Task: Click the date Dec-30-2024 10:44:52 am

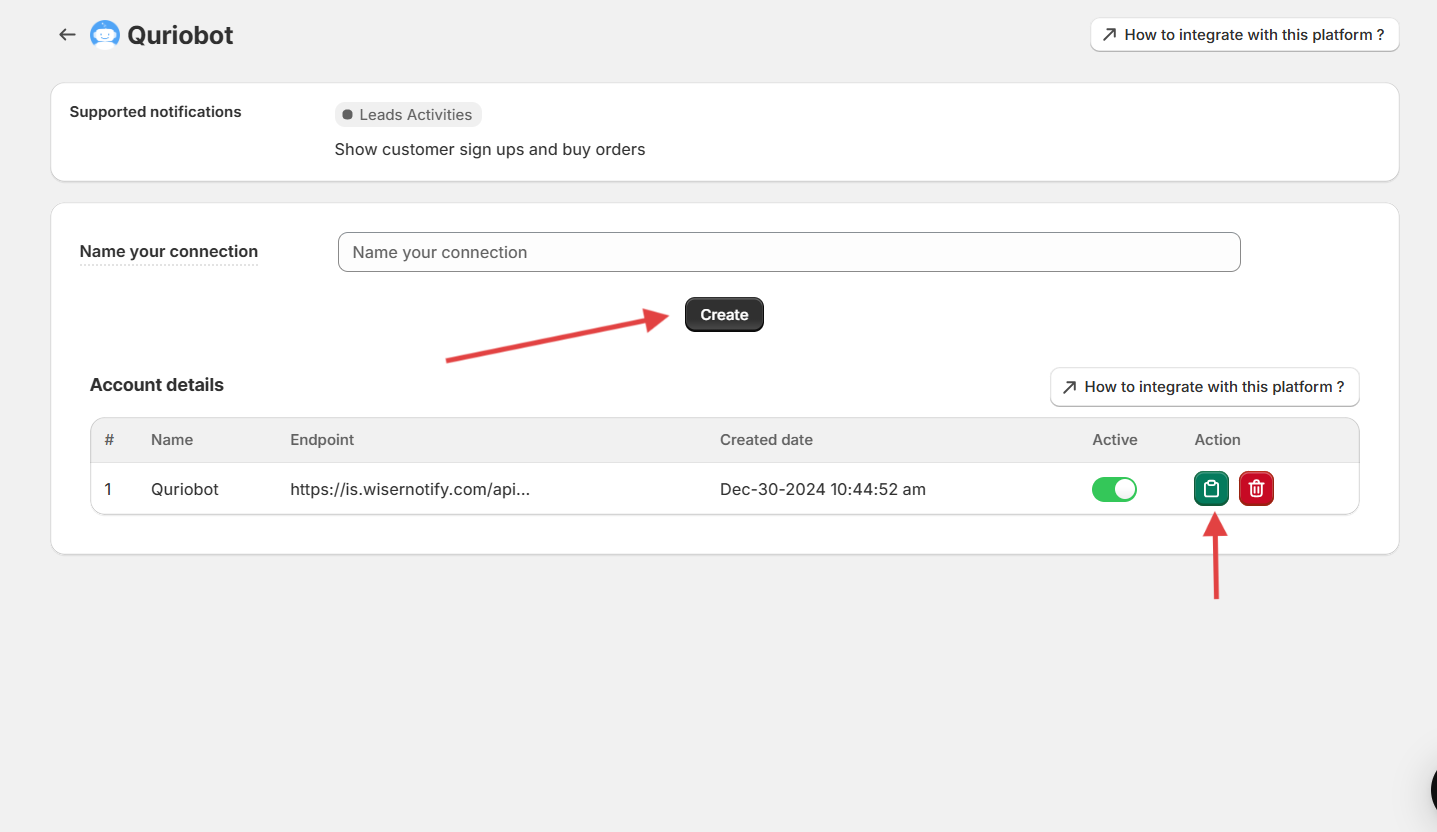Action: point(823,490)
